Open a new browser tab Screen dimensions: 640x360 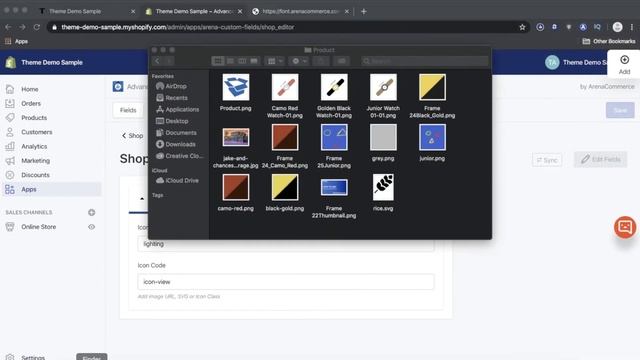(x=363, y=11)
